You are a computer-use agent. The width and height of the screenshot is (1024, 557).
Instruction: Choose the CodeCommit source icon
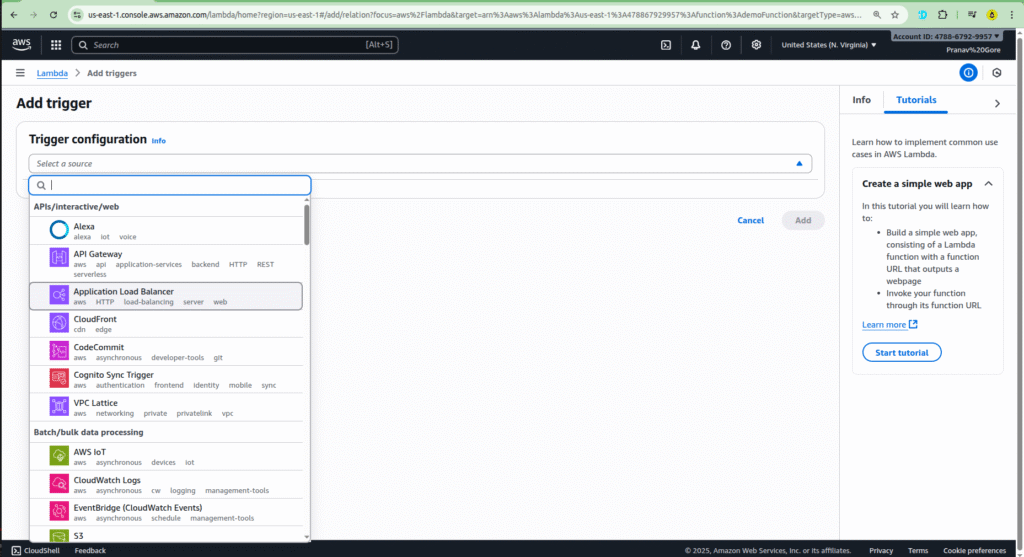pos(59,351)
